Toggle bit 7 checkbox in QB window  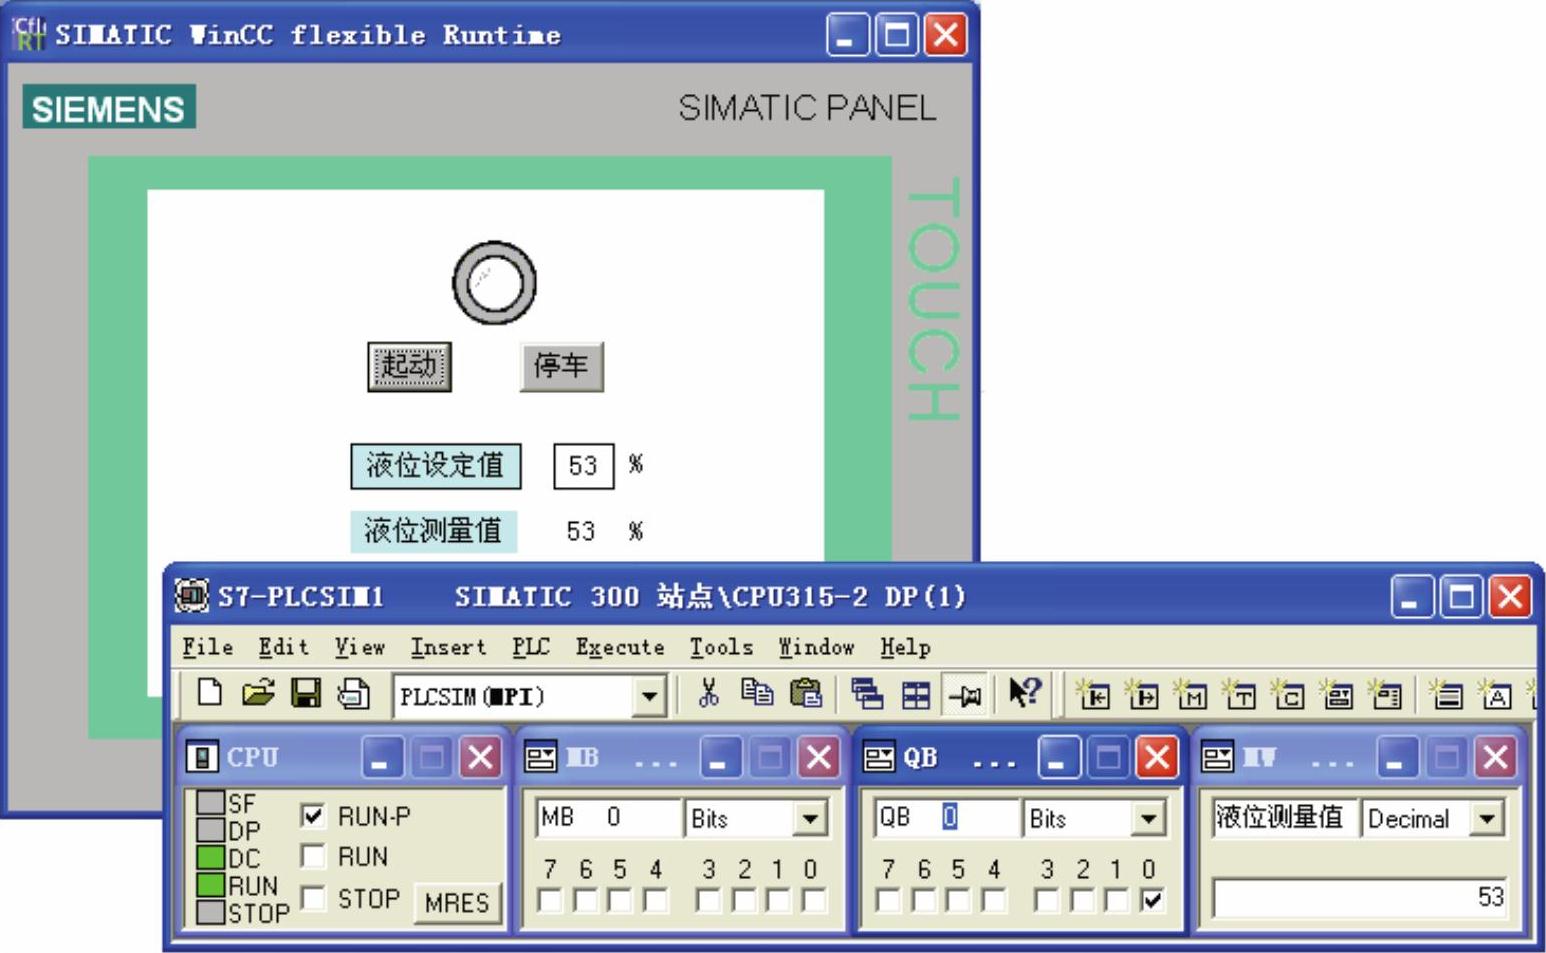pyautogui.click(x=888, y=901)
